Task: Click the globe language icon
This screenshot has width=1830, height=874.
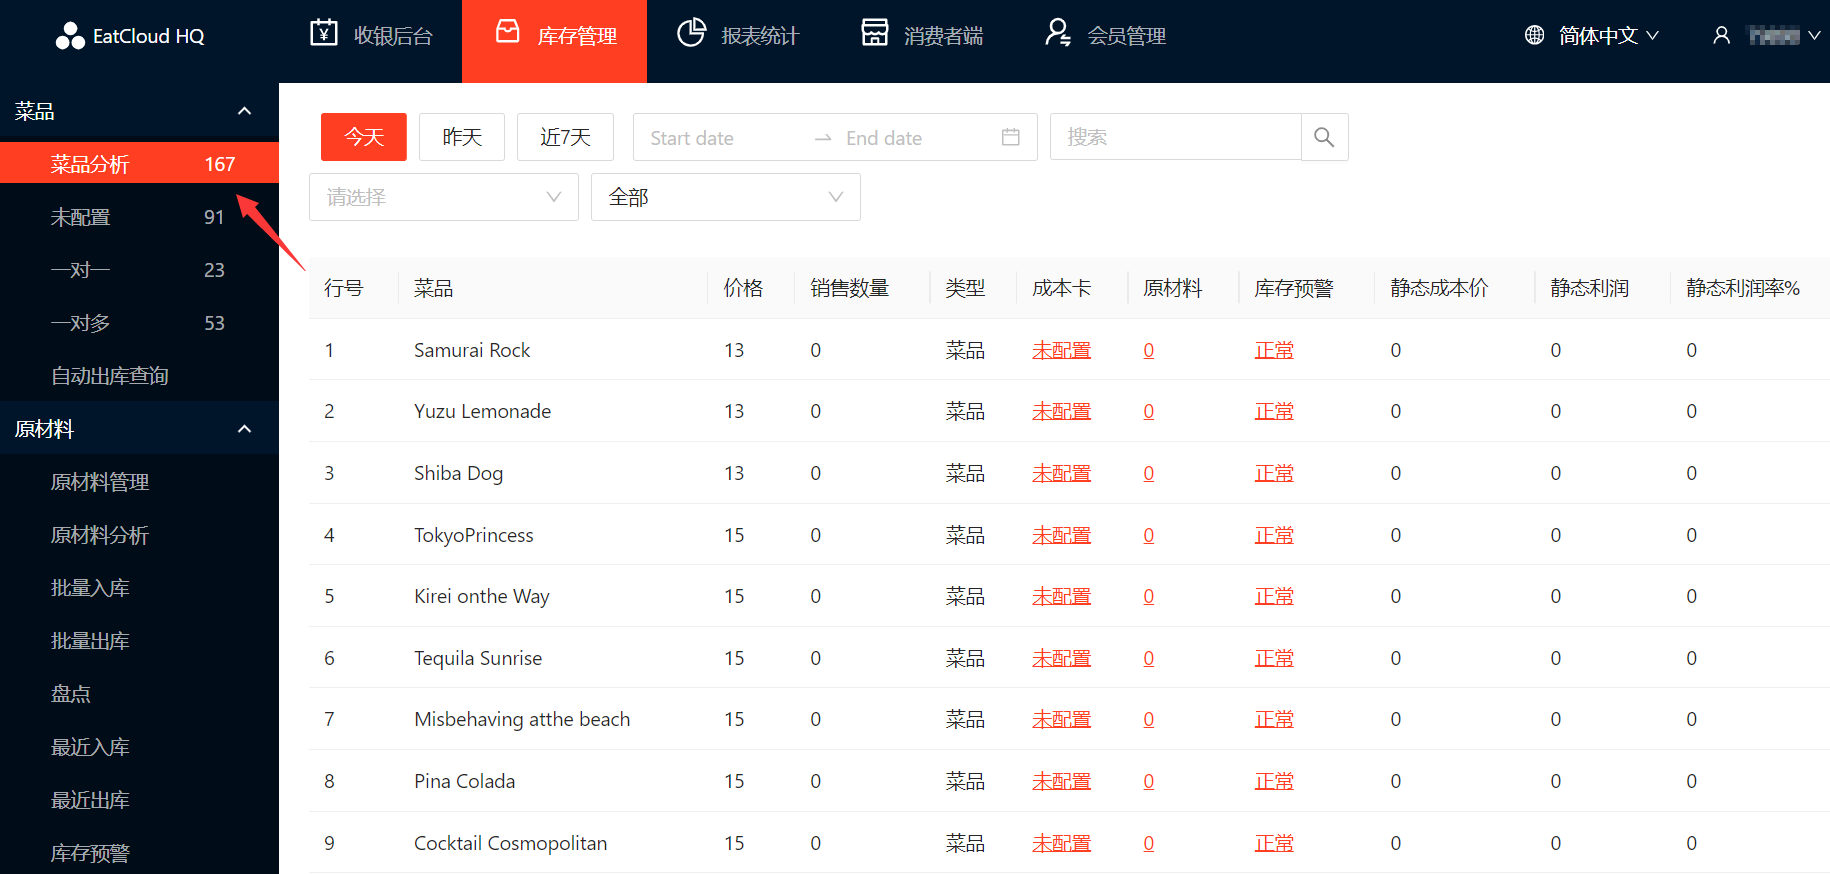Action: tap(1534, 36)
